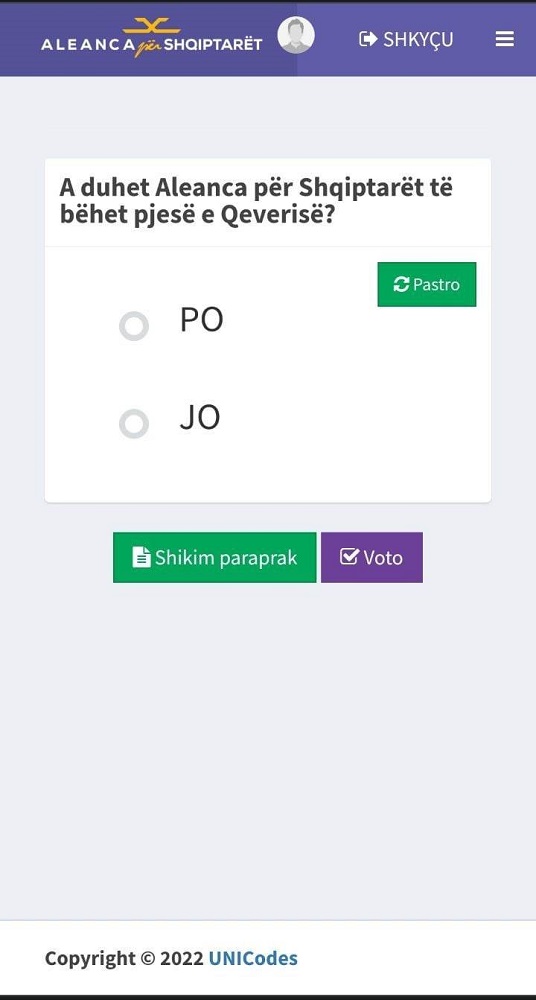Open the hamburger menu in the header
This screenshot has width=536, height=1000.
tap(504, 40)
